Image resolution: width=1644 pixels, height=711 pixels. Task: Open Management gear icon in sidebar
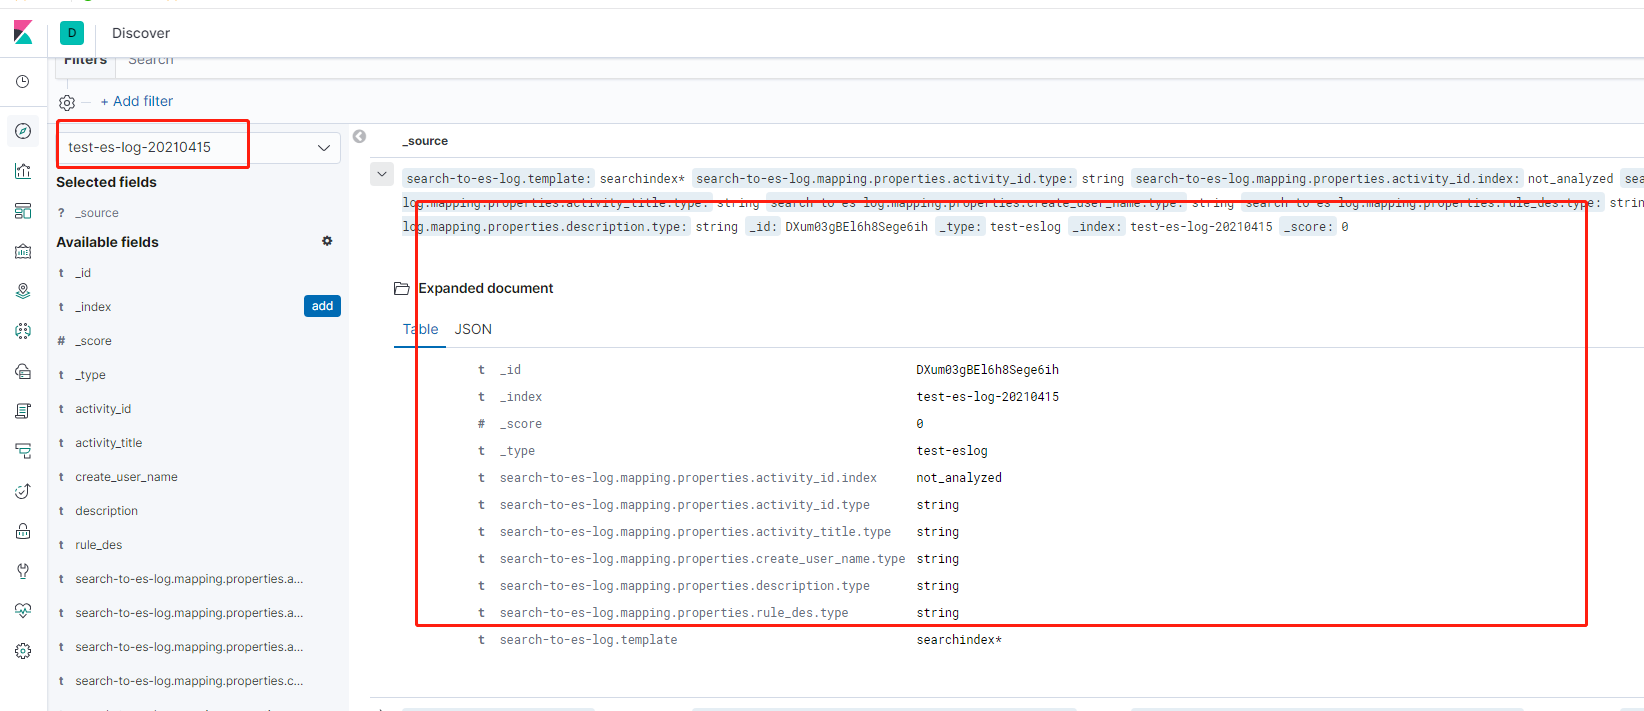point(23,651)
